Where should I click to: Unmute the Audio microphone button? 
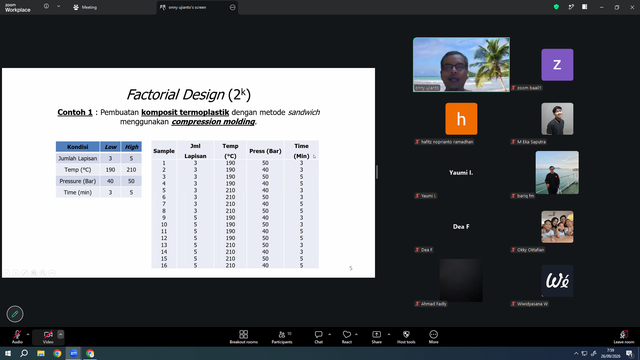tap(17, 337)
